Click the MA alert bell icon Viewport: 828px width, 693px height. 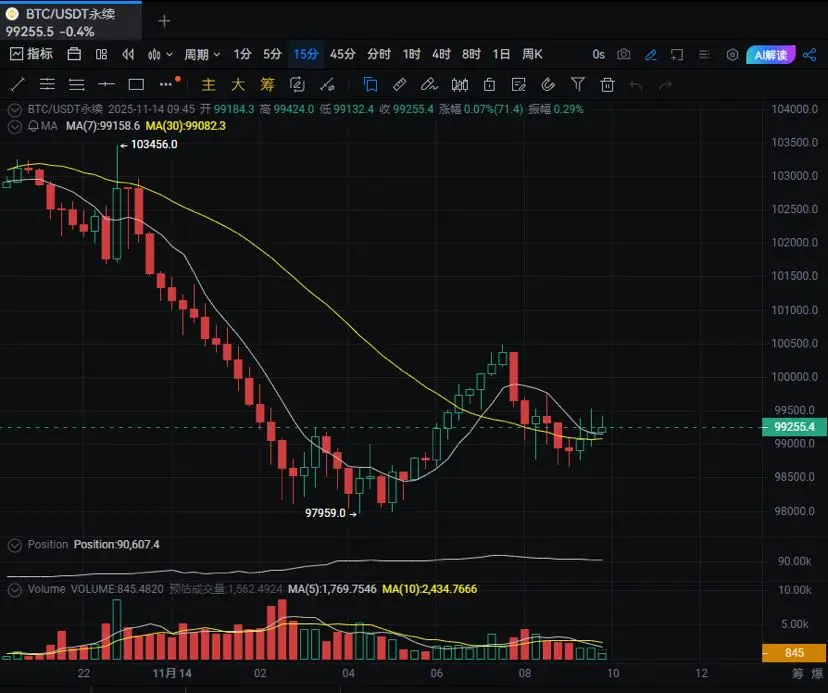coord(33,126)
